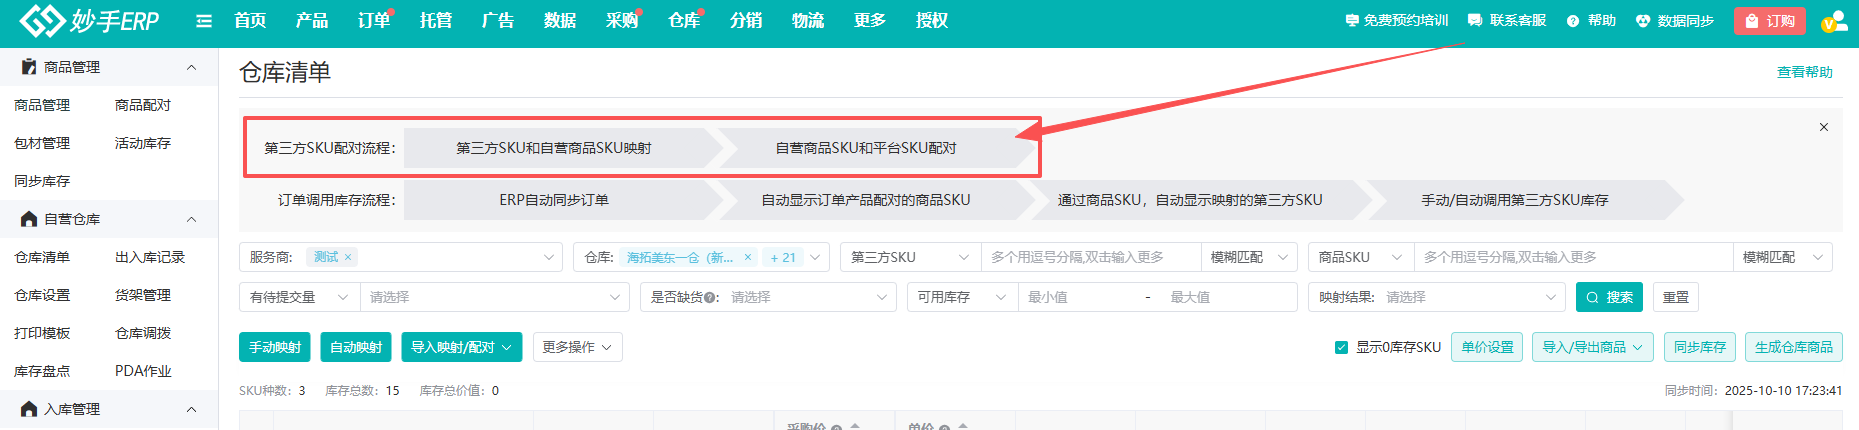Open the user avatar at top right
This screenshot has width=1859, height=430.
coord(1834,21)
